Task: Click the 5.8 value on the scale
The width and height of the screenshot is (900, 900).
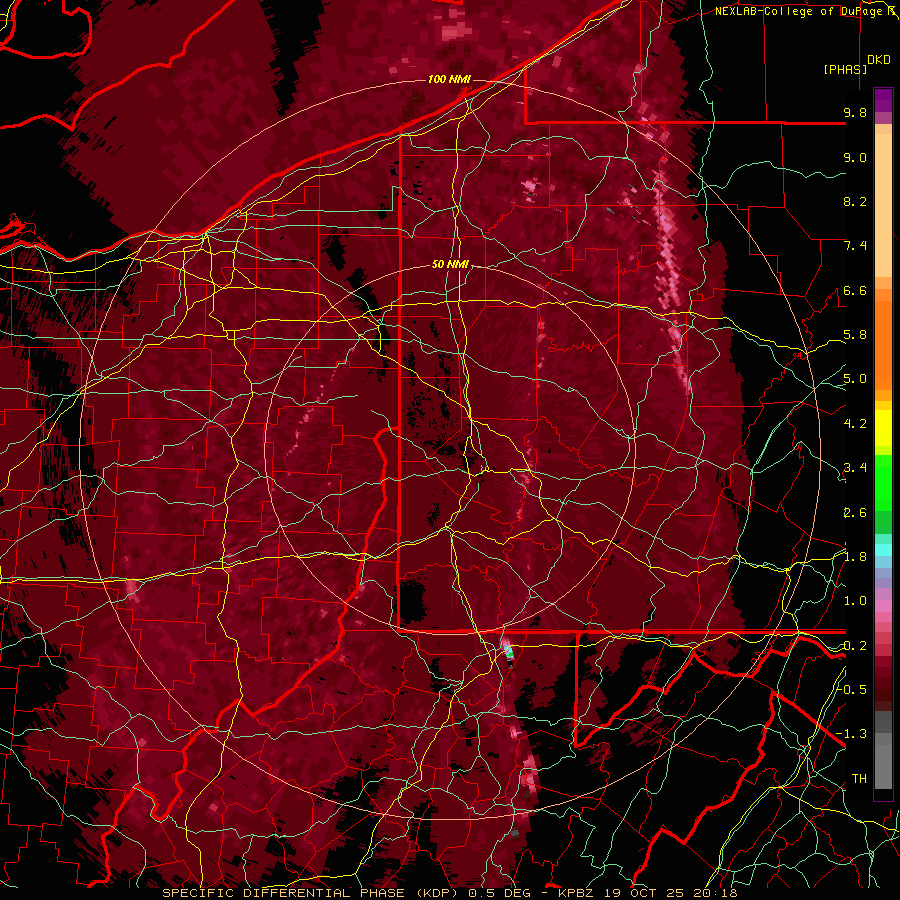Action: [855, 335]
